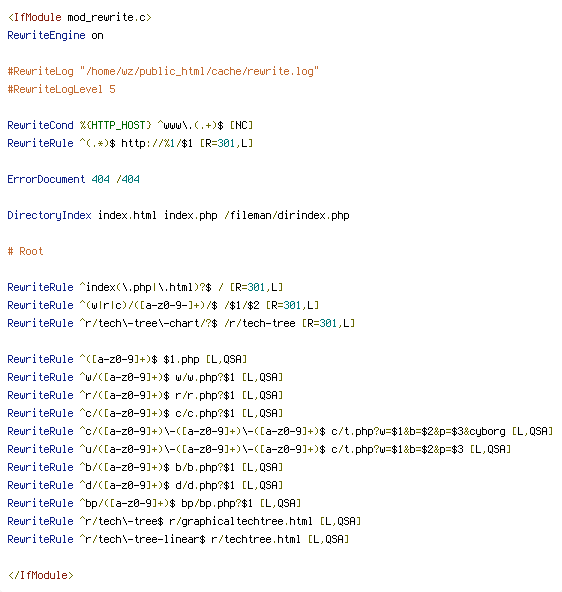Click the # Root comment
Viewport: 562px width, 592px height.
(x=25, y=251)
